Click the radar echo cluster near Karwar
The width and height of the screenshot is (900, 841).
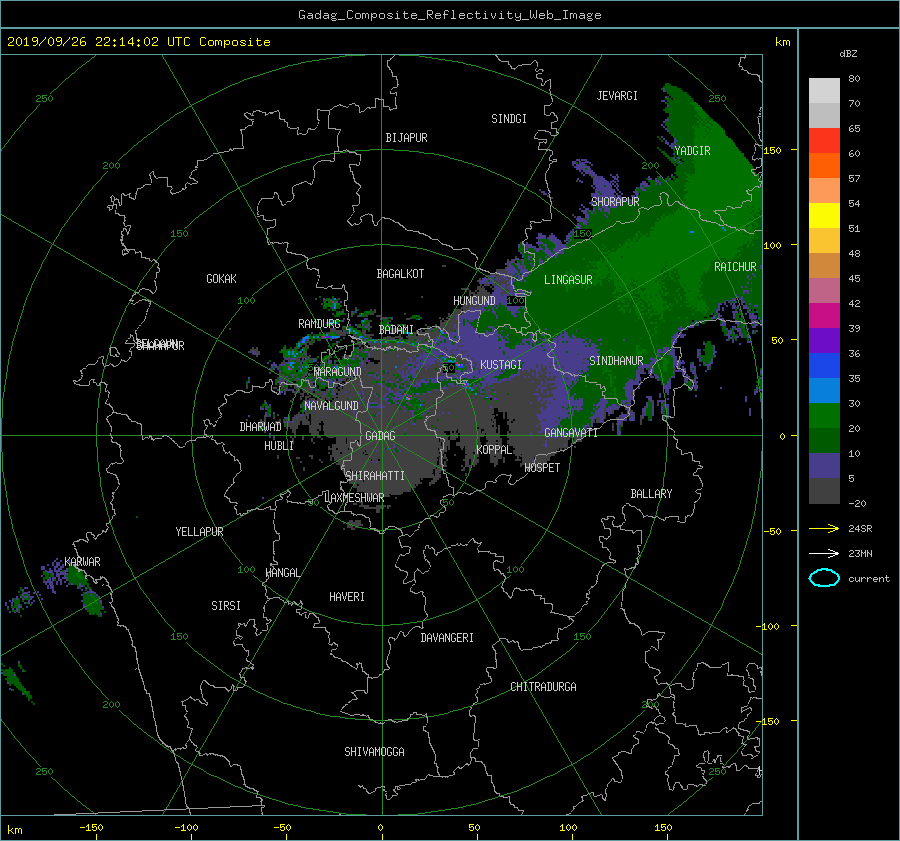[x=75, y=586]
